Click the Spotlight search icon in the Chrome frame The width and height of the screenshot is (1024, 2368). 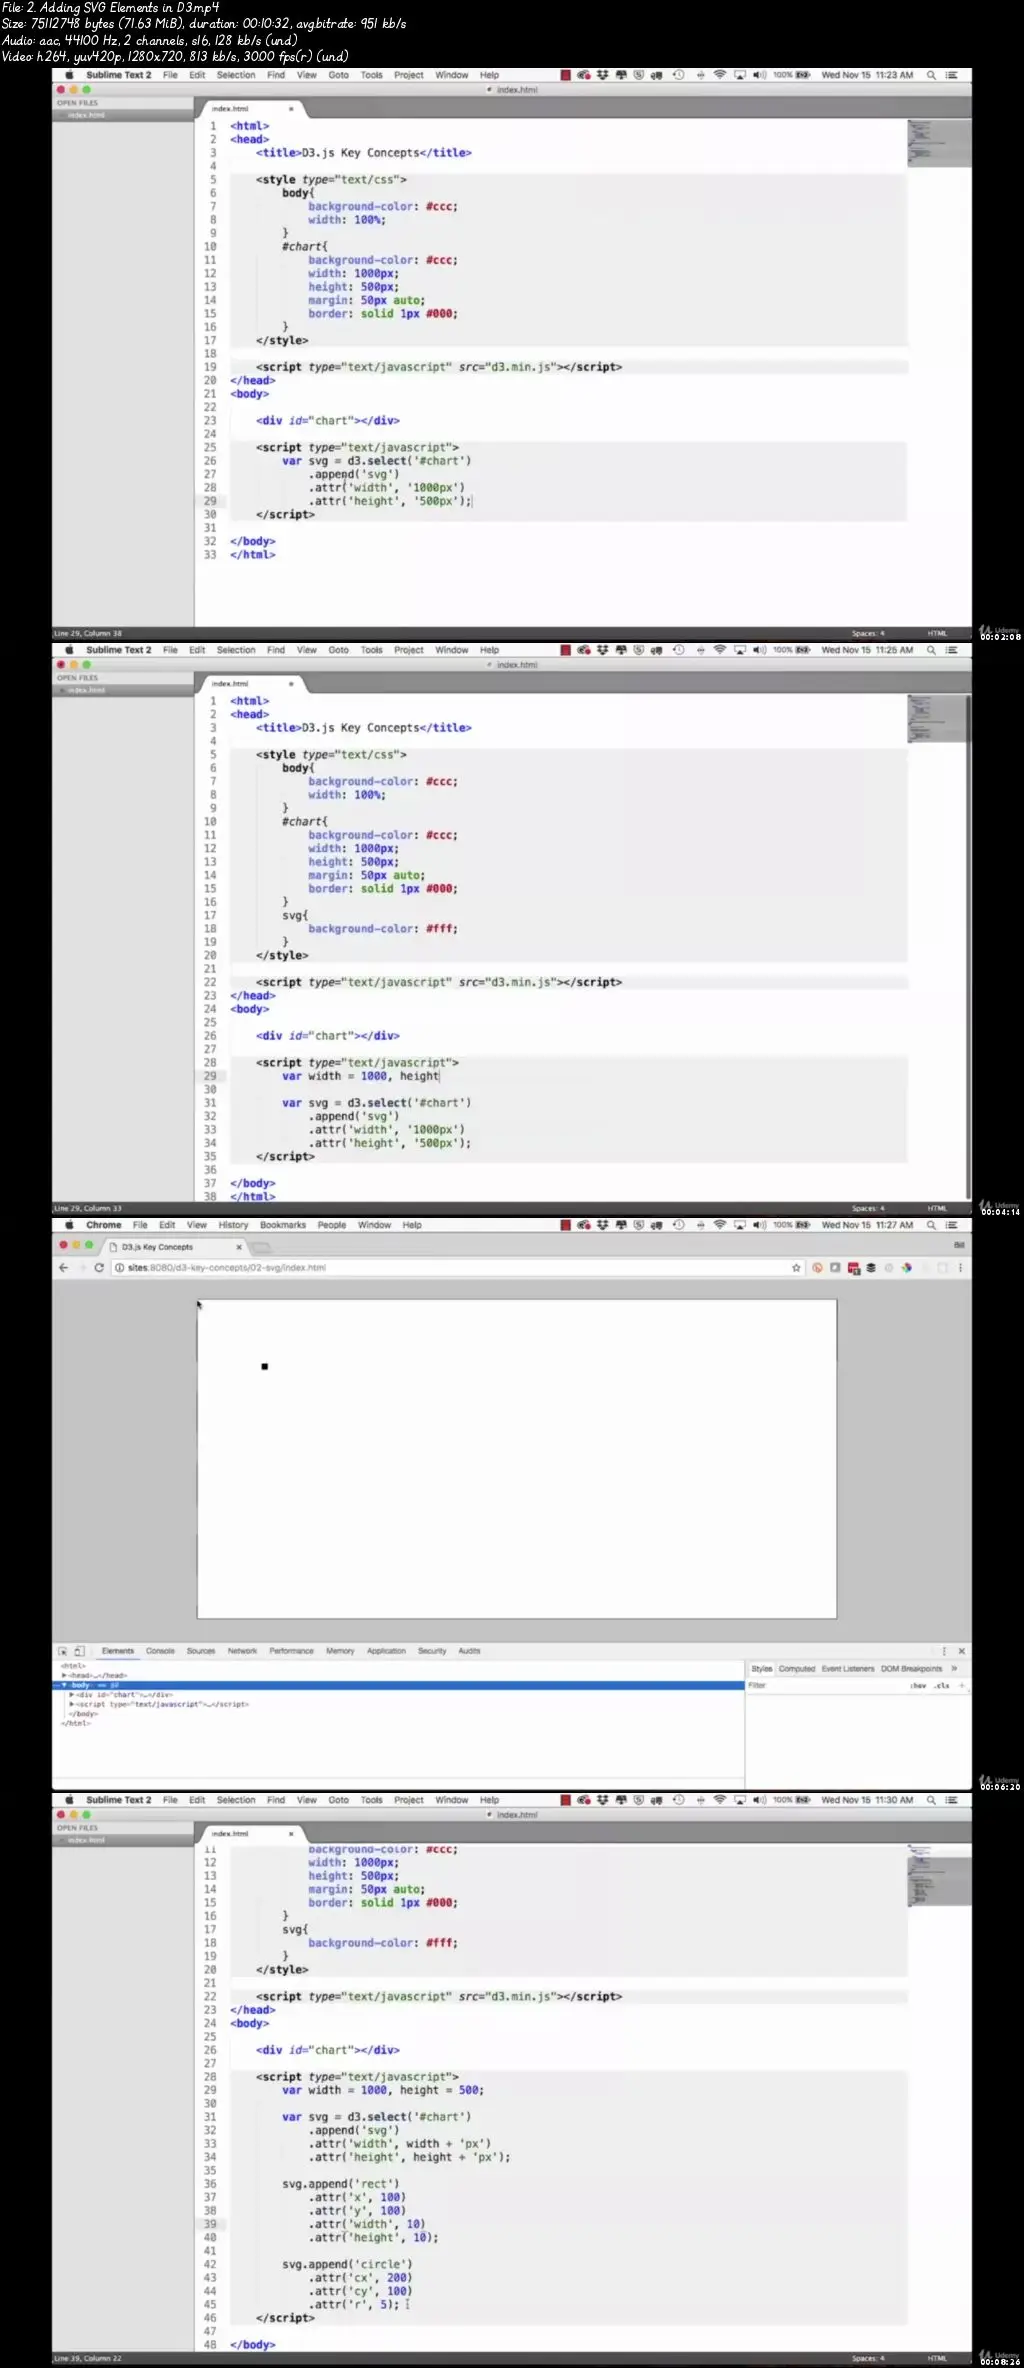pyautogui.click(x=931, y=1225)
